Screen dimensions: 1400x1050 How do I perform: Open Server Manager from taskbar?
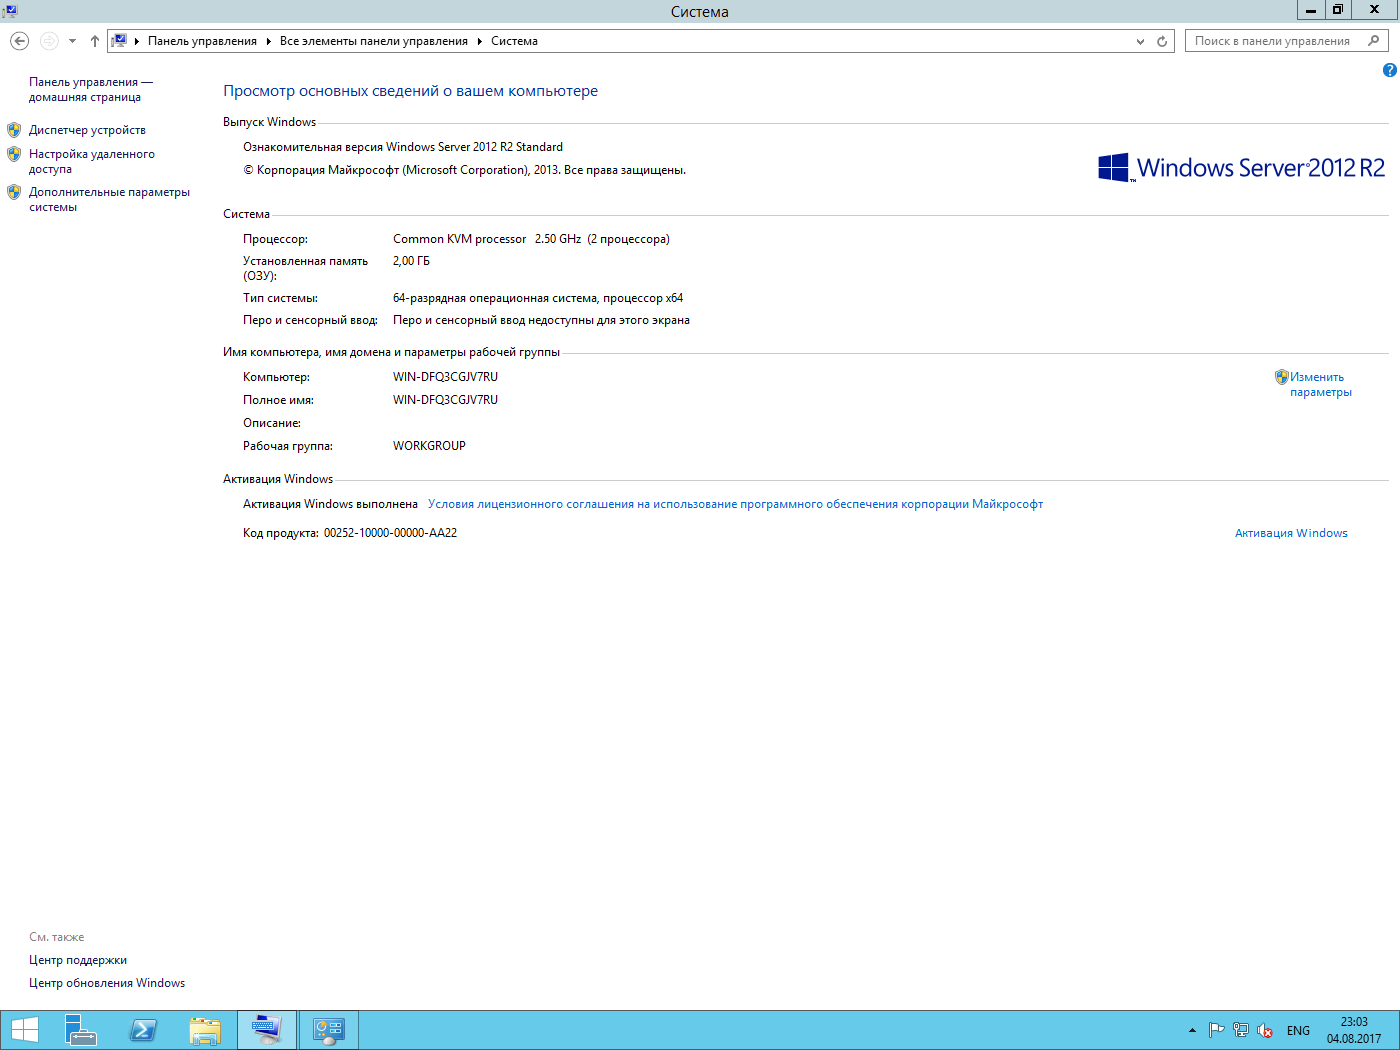click(x=81, y=1030)
